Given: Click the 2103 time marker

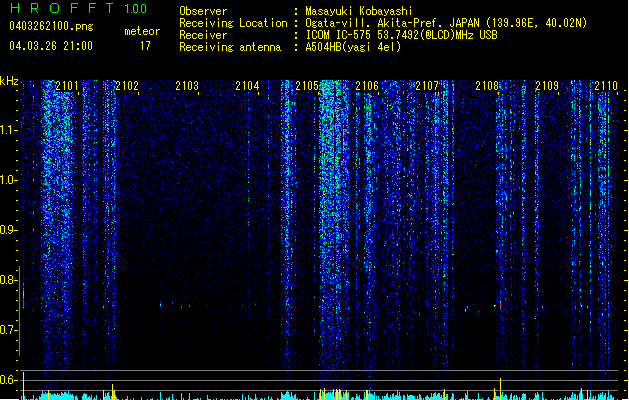Looking at the screenshot, I should pyautogui.click(x=187, y=86).
